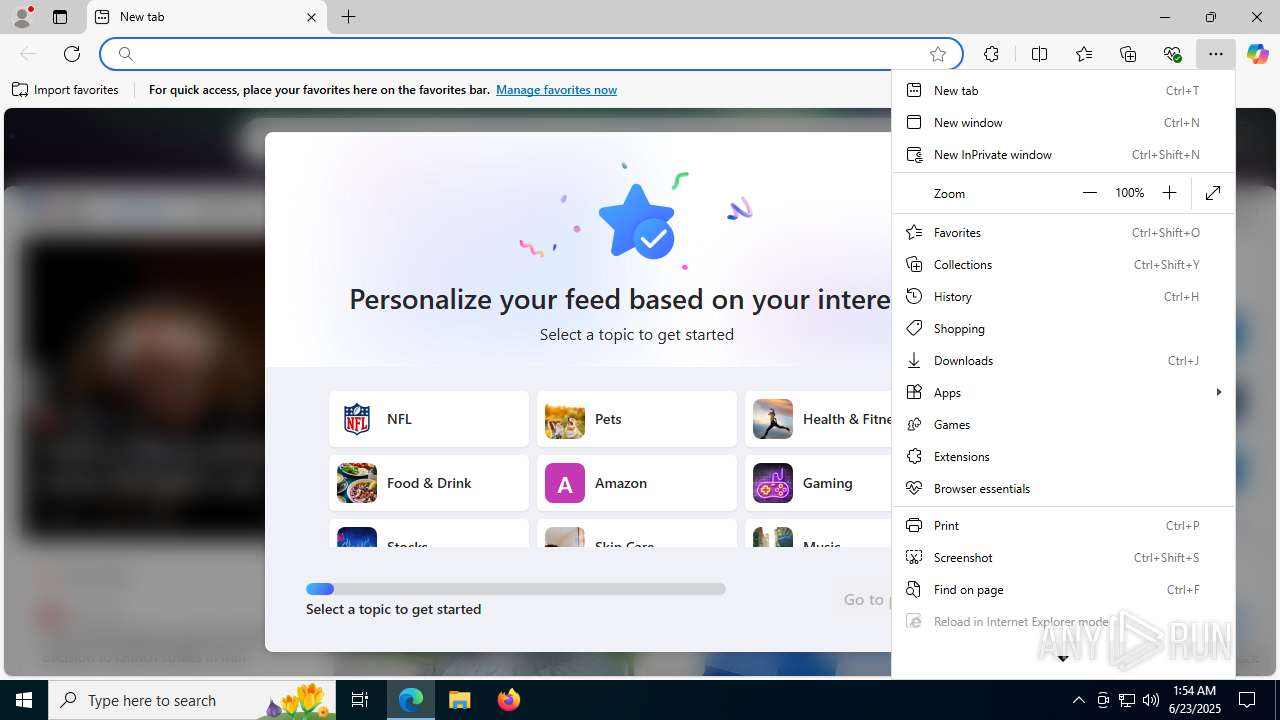
Task: Open the Windows Start menu
Action: 24,700
